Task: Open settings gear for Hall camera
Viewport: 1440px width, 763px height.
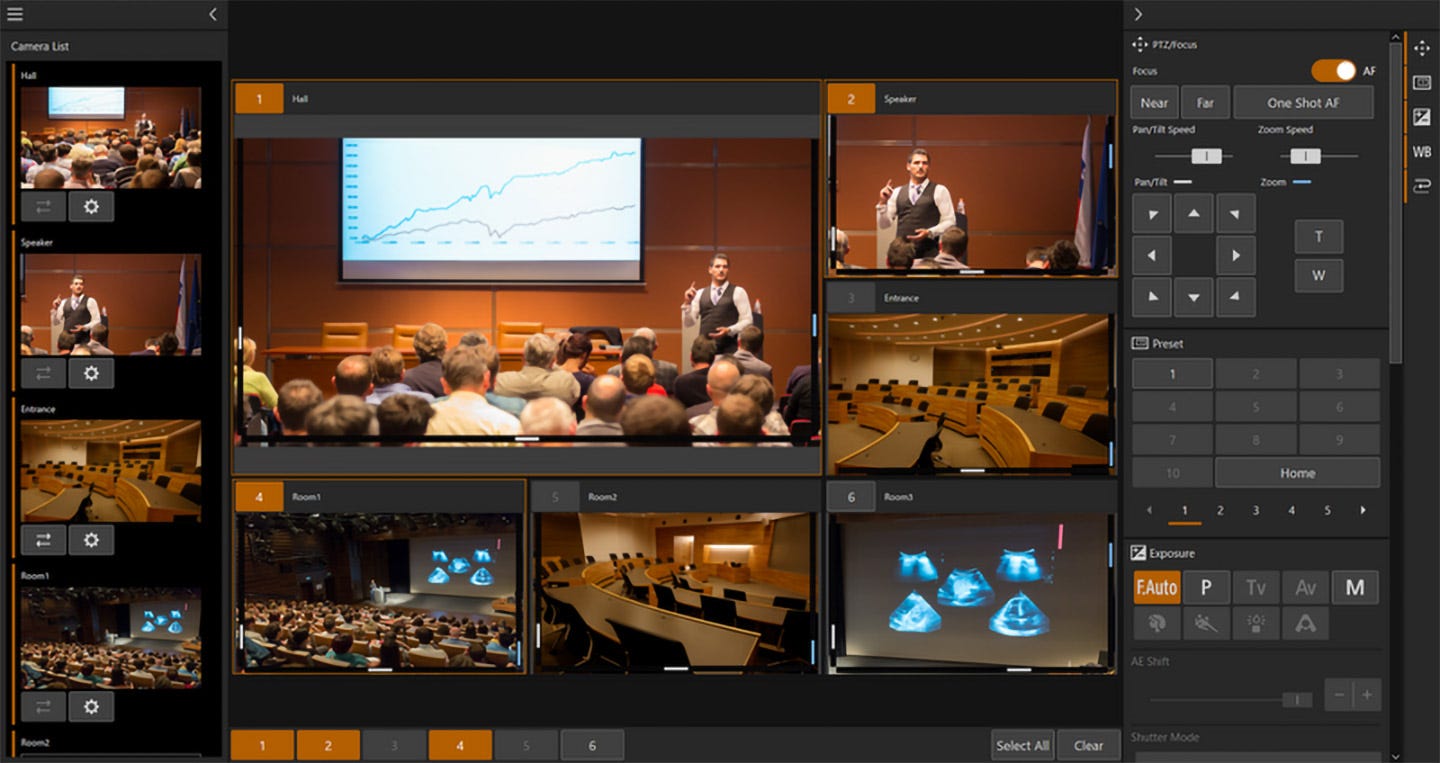Action: (x=91, y=206)
